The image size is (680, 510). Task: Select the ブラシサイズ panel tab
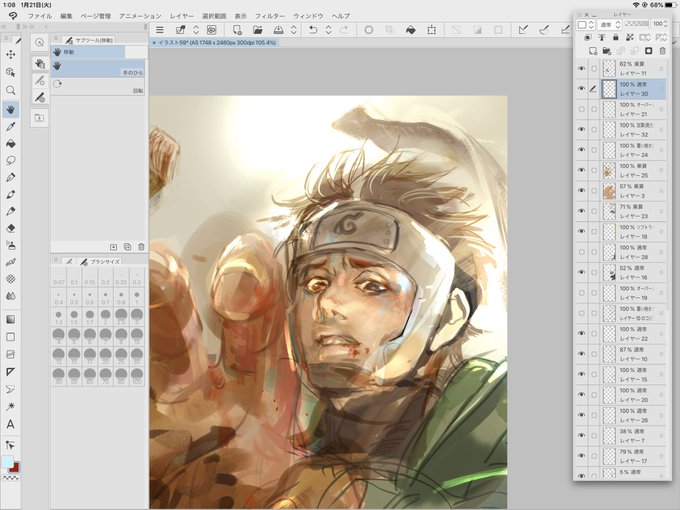(x=100, y=262)
